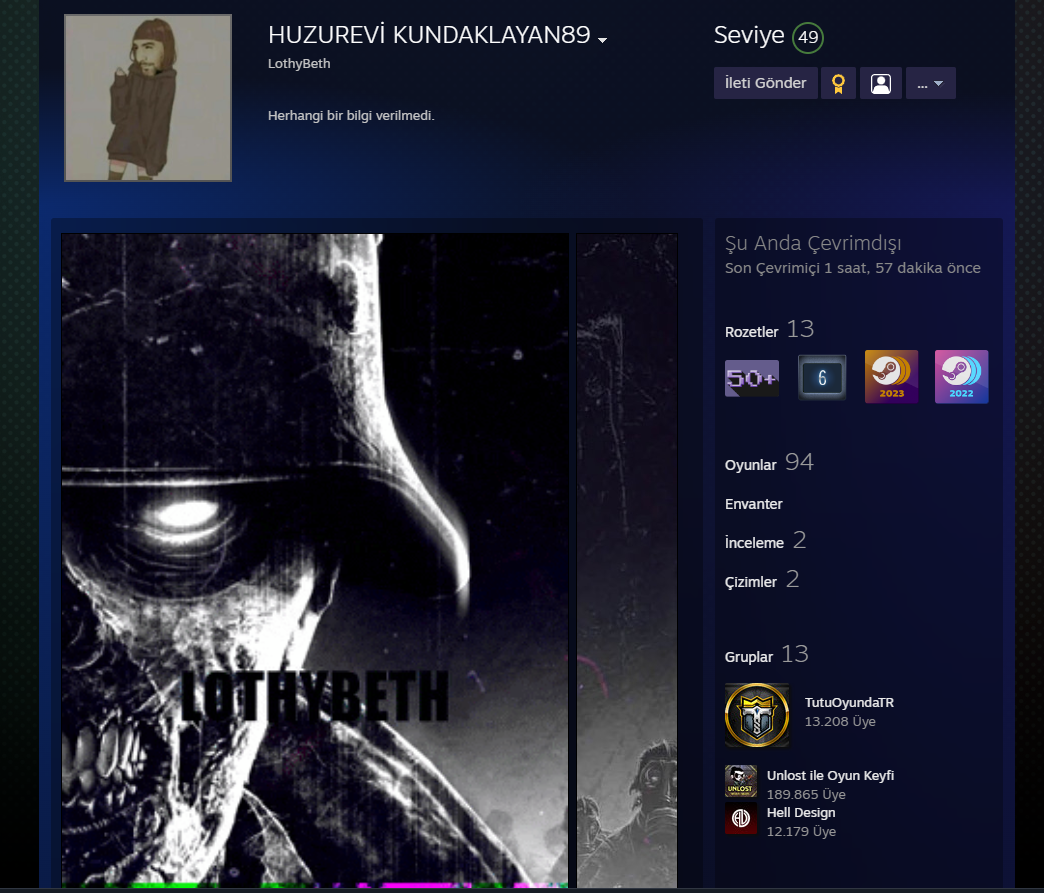
Task: Click the games count number 94
Action: pos(799,462)
